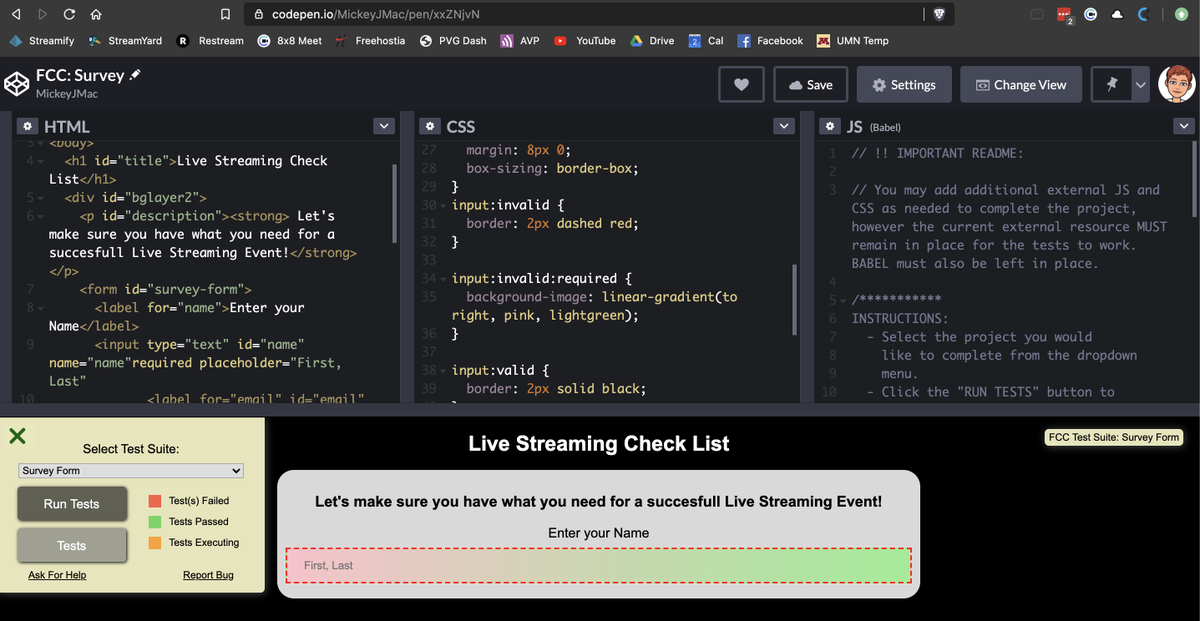Open the HTML editor gear settings
Image resolution: width=1200 pixels, height=621 pixels.
pyautogui.click(x=29, y=127)
